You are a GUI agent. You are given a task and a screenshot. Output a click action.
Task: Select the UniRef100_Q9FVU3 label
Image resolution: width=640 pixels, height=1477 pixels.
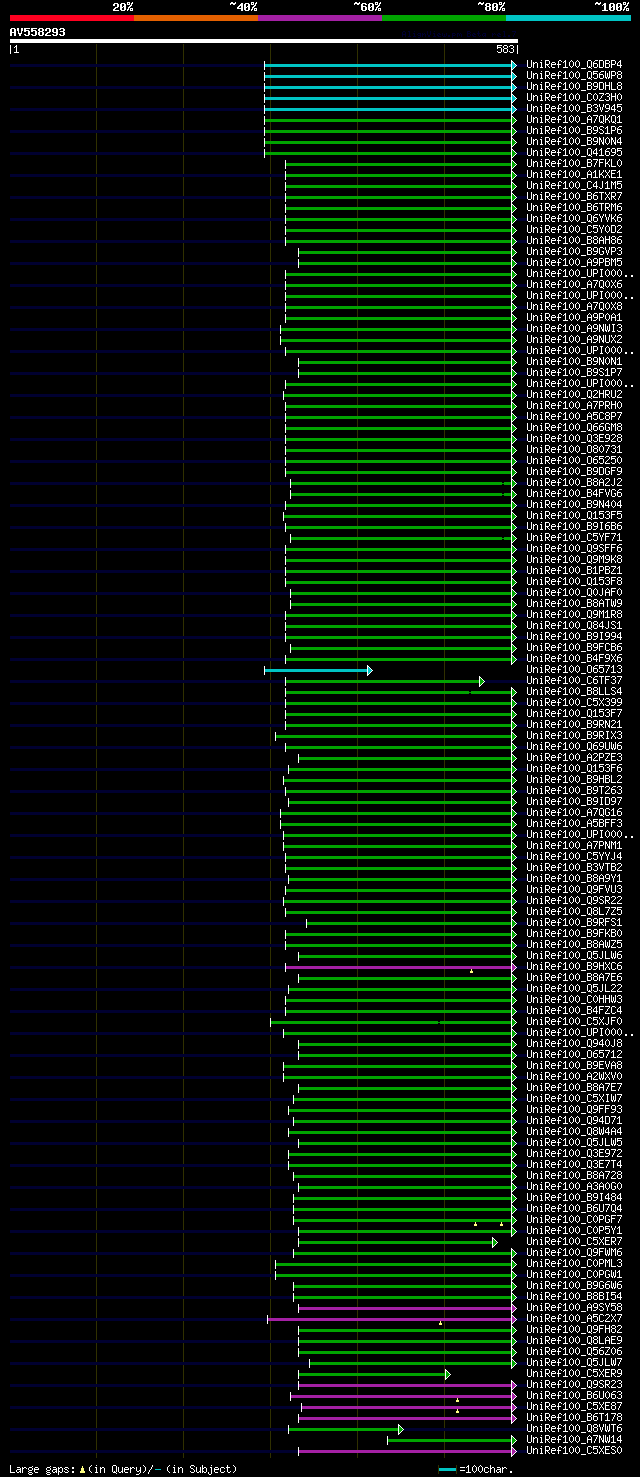click(574, 889)
